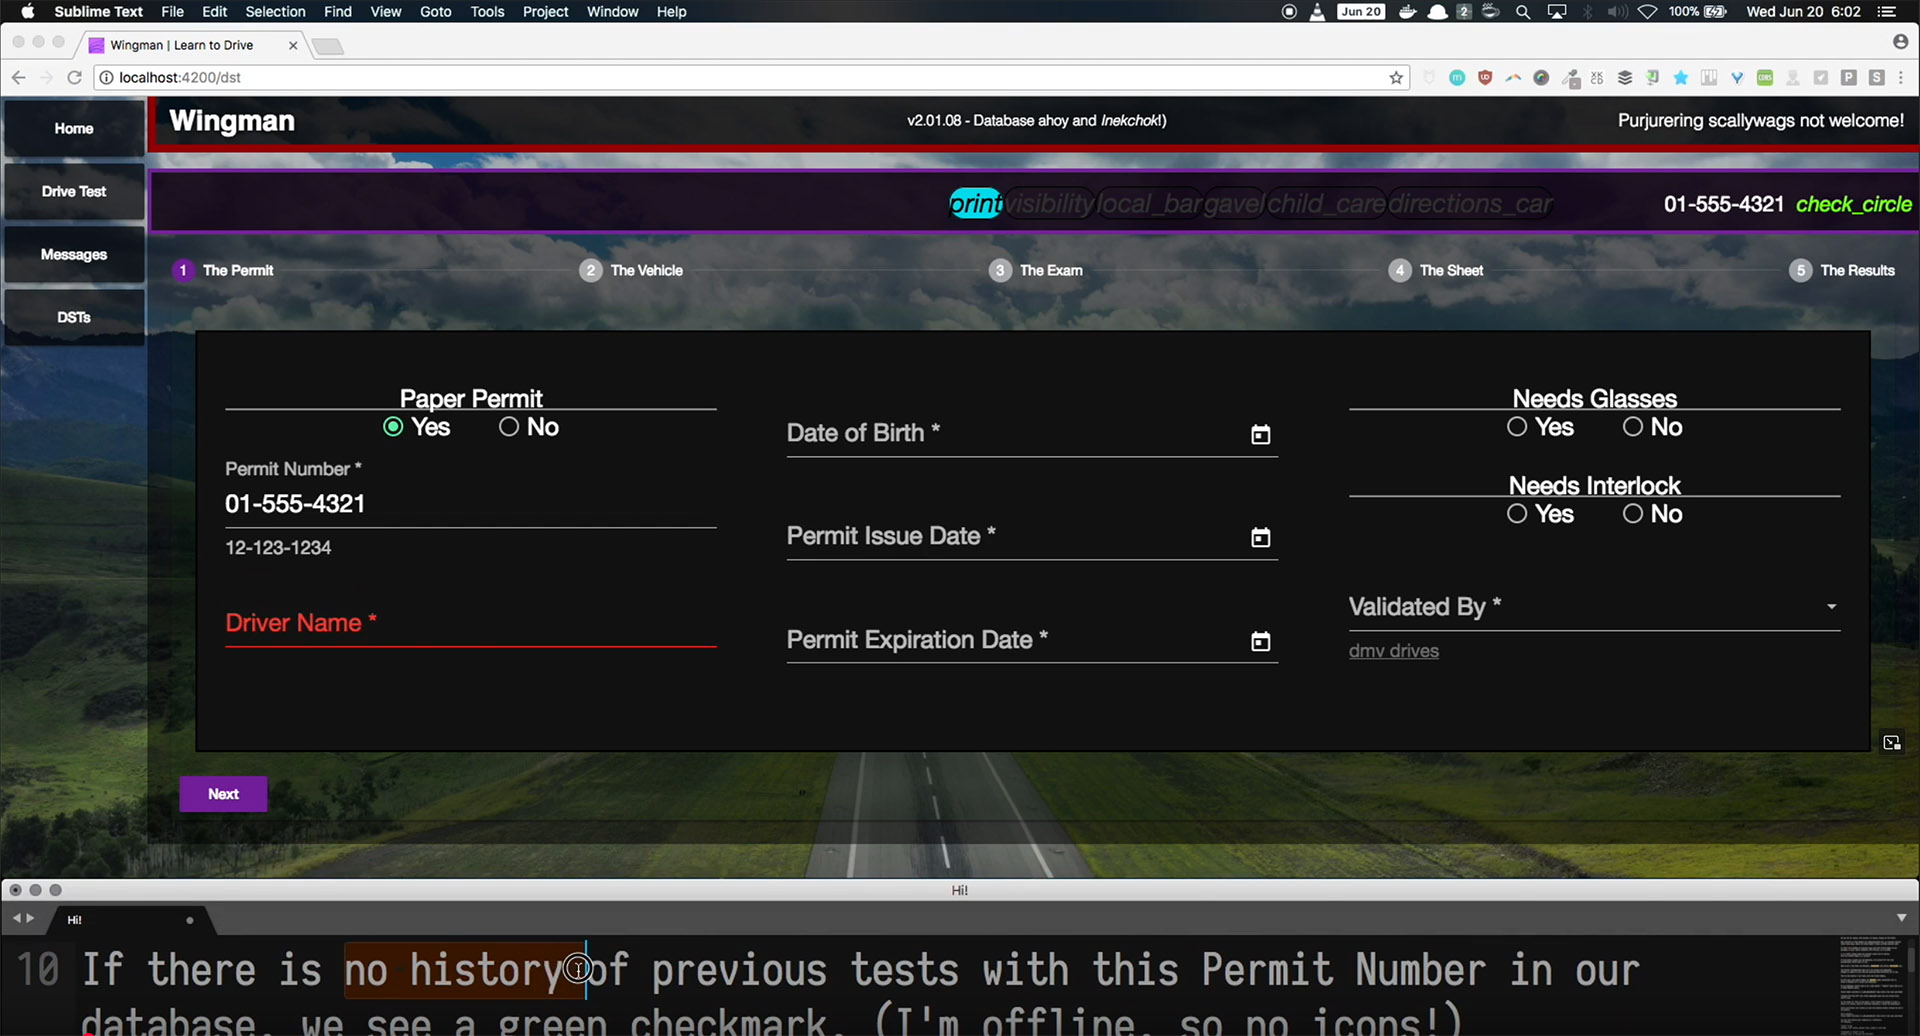The image size is (1920, 1036).
Task: Open the Chrome three-dot menu
Action: coord(1901,78)
